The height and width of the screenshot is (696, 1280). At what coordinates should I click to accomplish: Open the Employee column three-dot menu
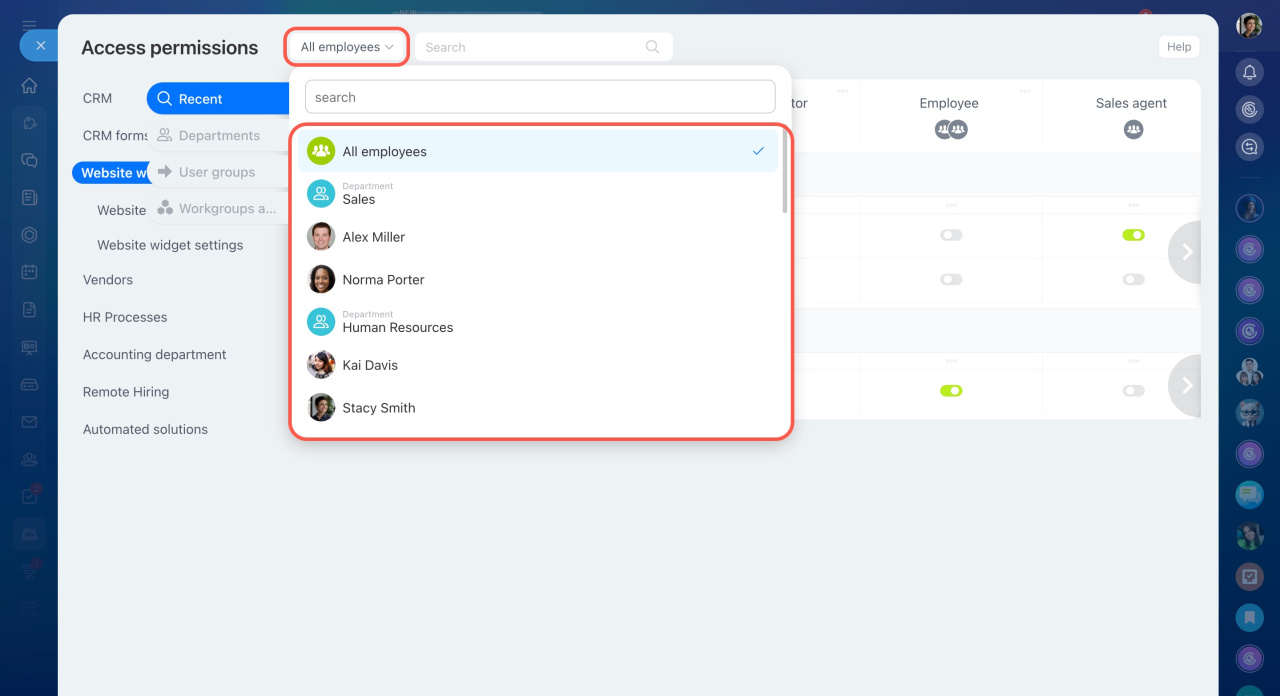coord(1025,91)
